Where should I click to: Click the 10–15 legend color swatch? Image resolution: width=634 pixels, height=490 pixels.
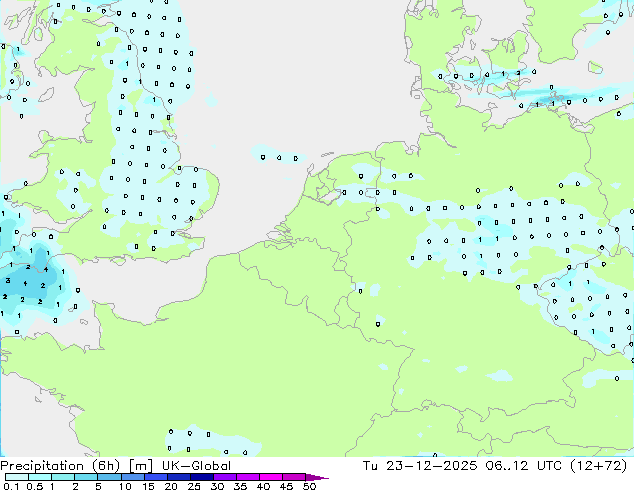coord(132,477)
